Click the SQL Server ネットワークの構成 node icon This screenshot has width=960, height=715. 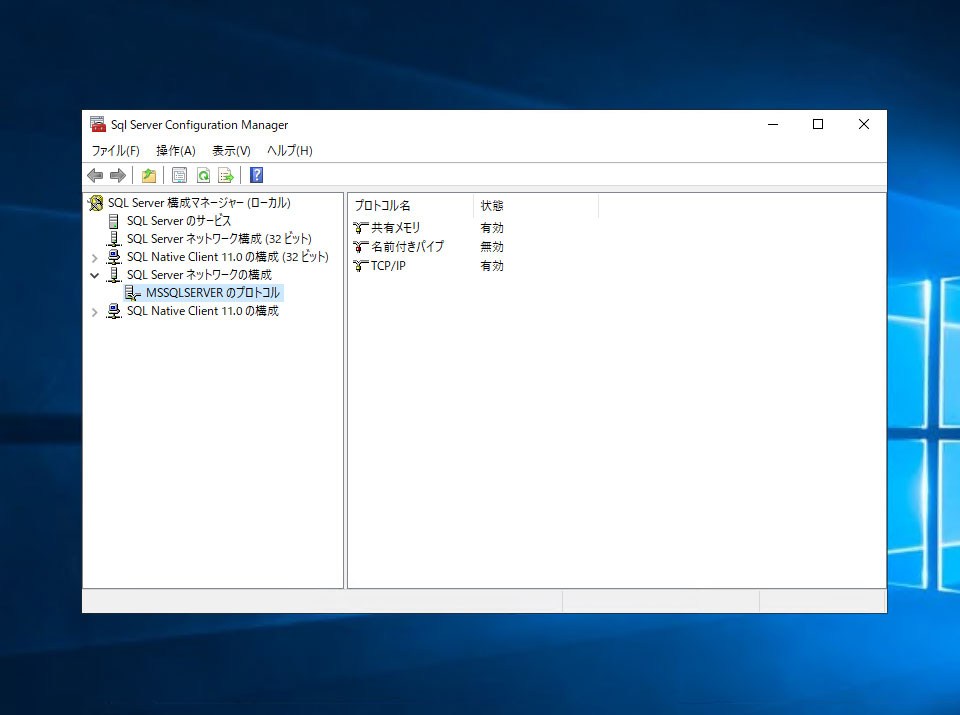tap(114, 275)
